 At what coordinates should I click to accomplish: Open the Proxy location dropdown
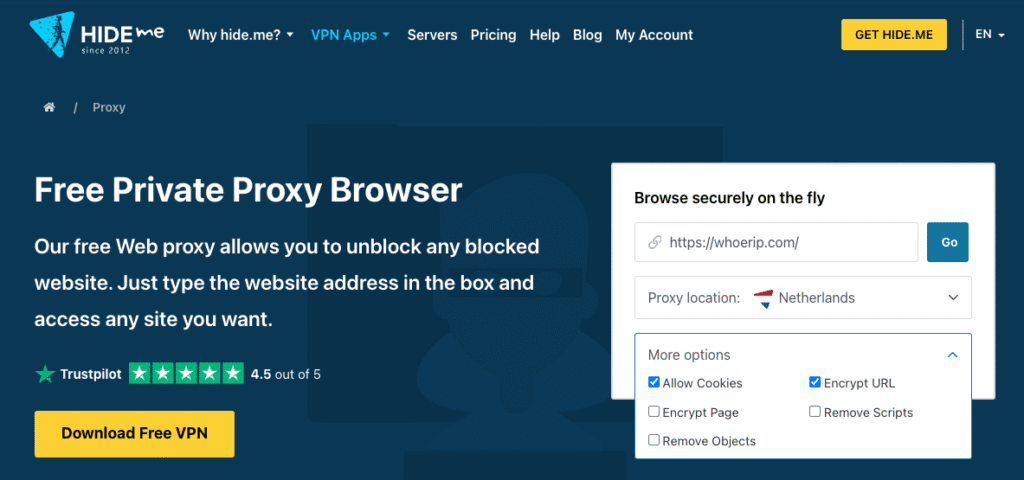[803, 298]
